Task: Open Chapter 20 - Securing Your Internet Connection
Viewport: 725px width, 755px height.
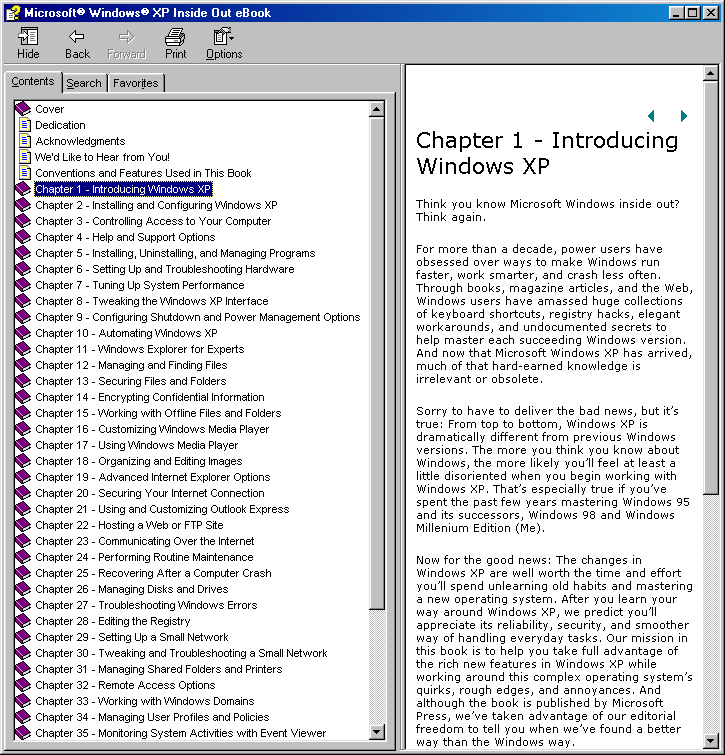Action: 150,493
